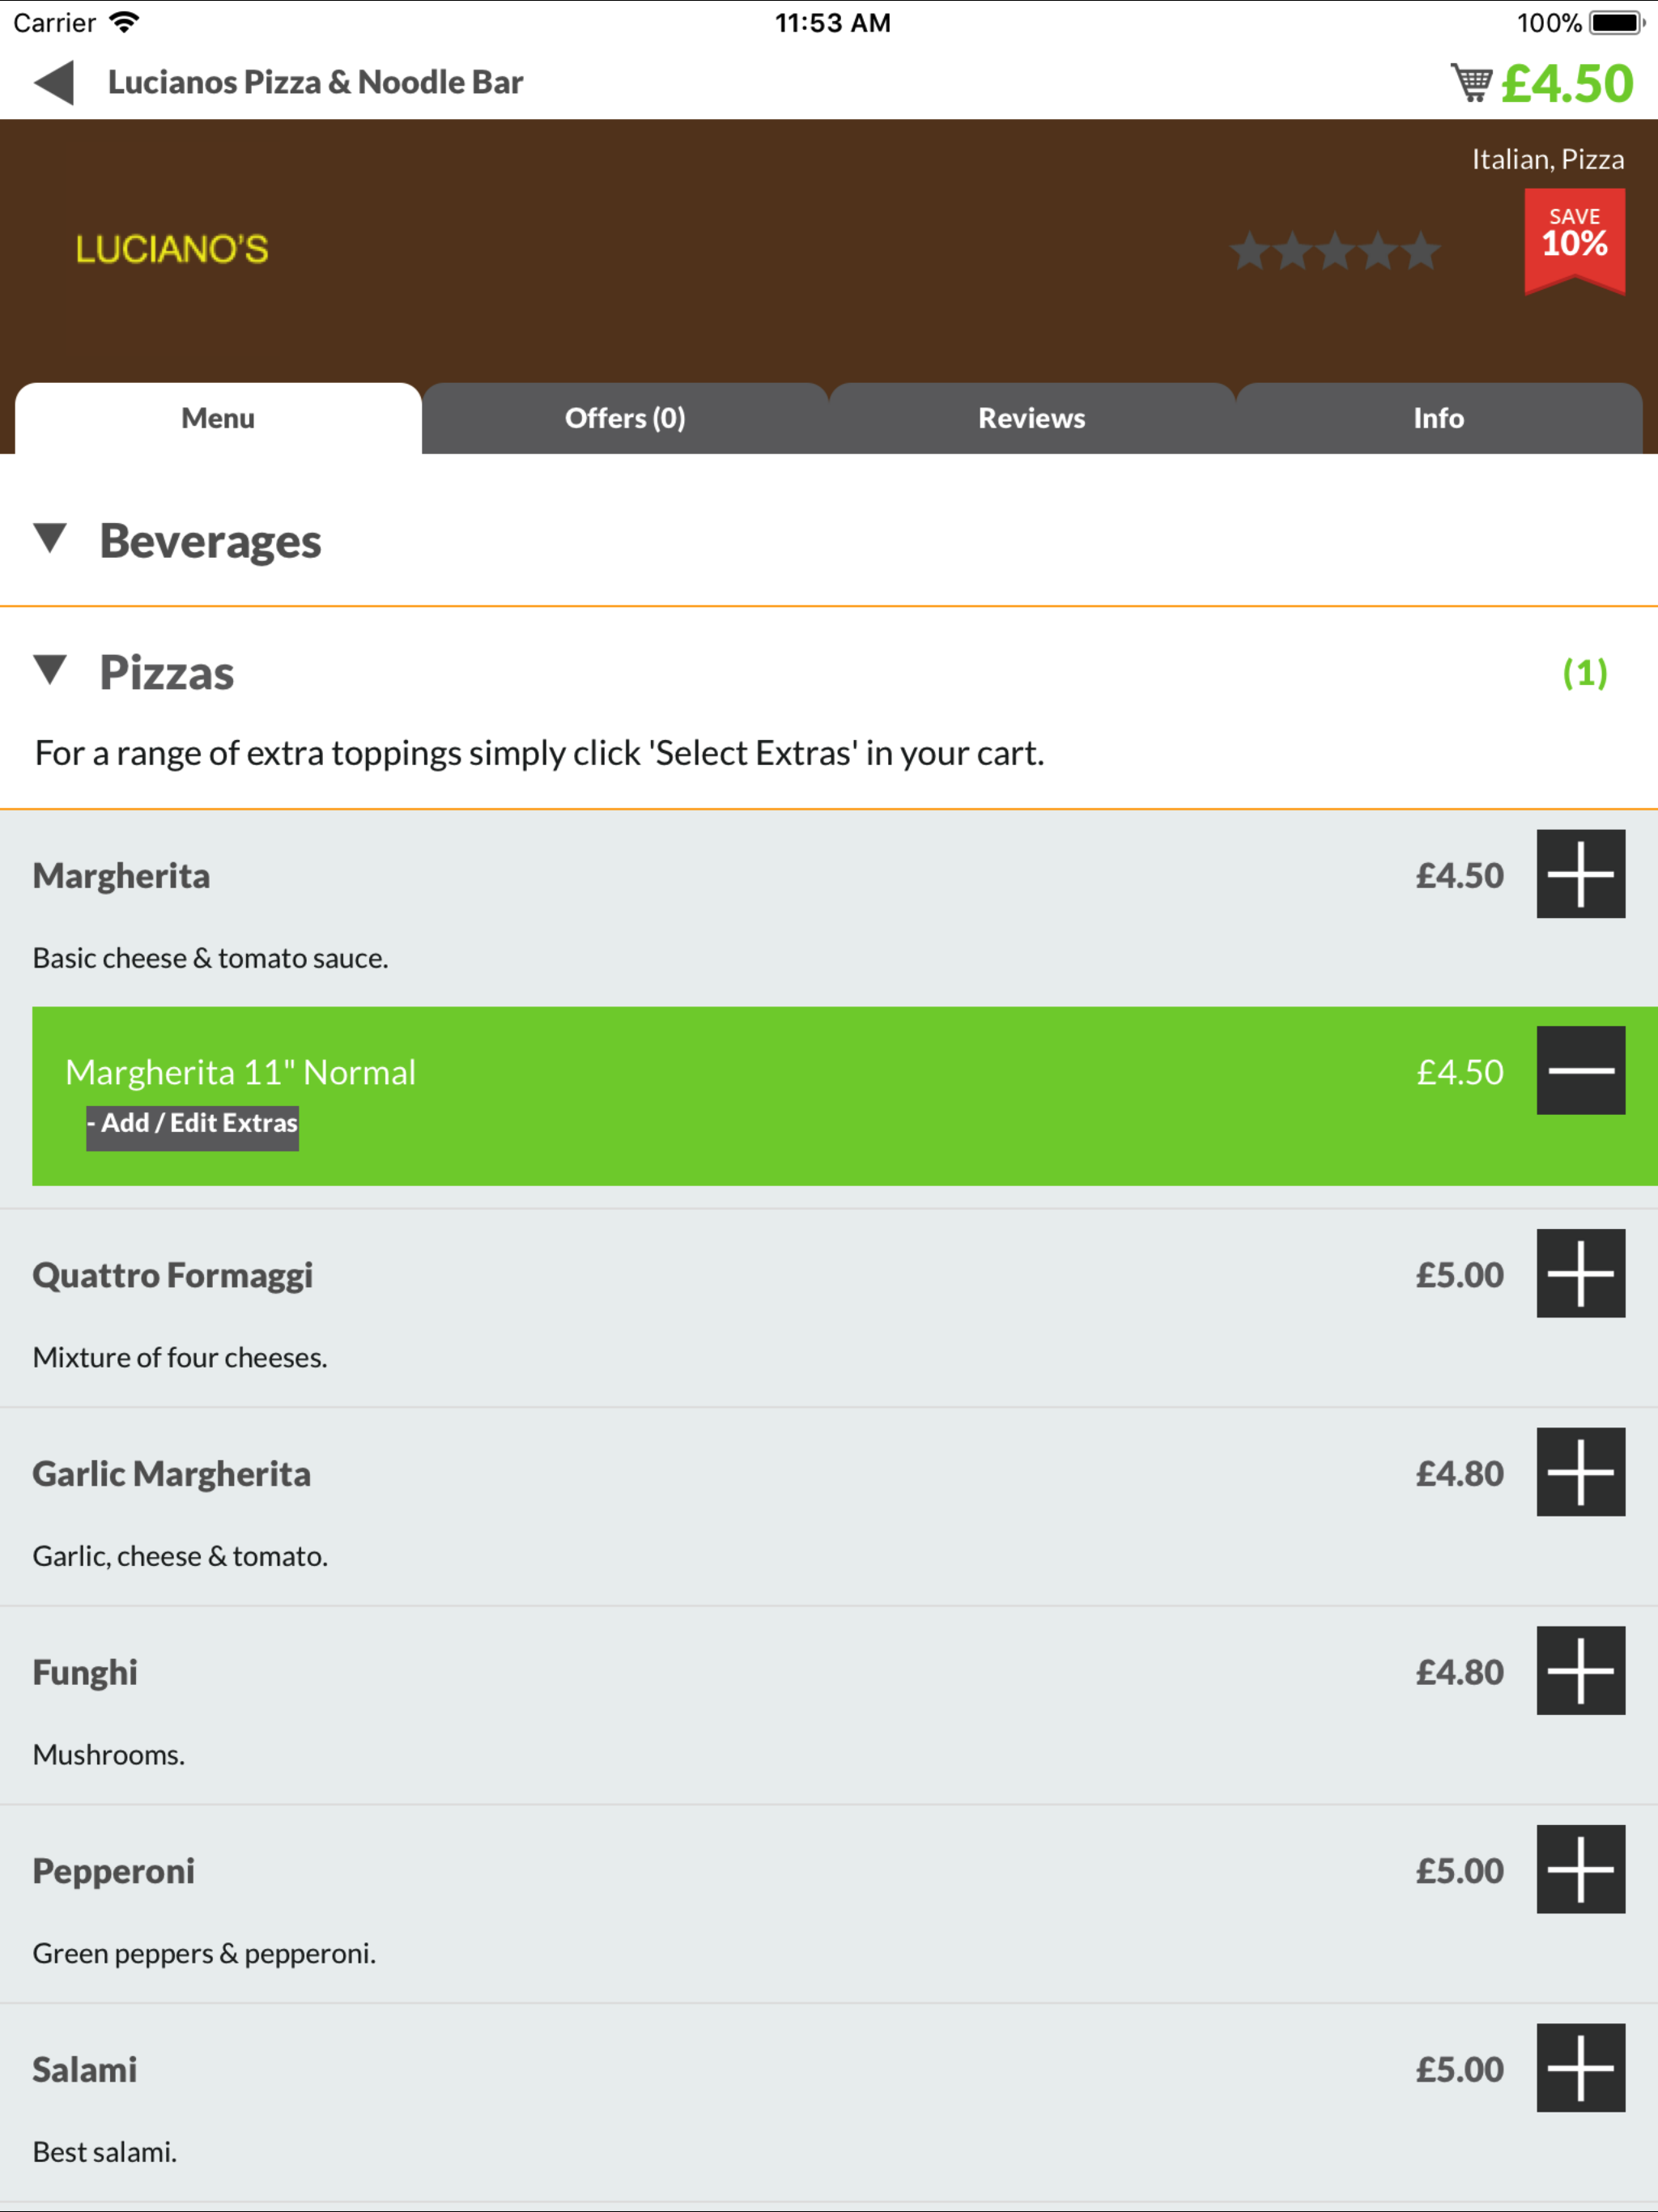1658x2212 pixels.
Task: Select the Funghi item name
Action: pyautogui.click(x=85, y=1673)
